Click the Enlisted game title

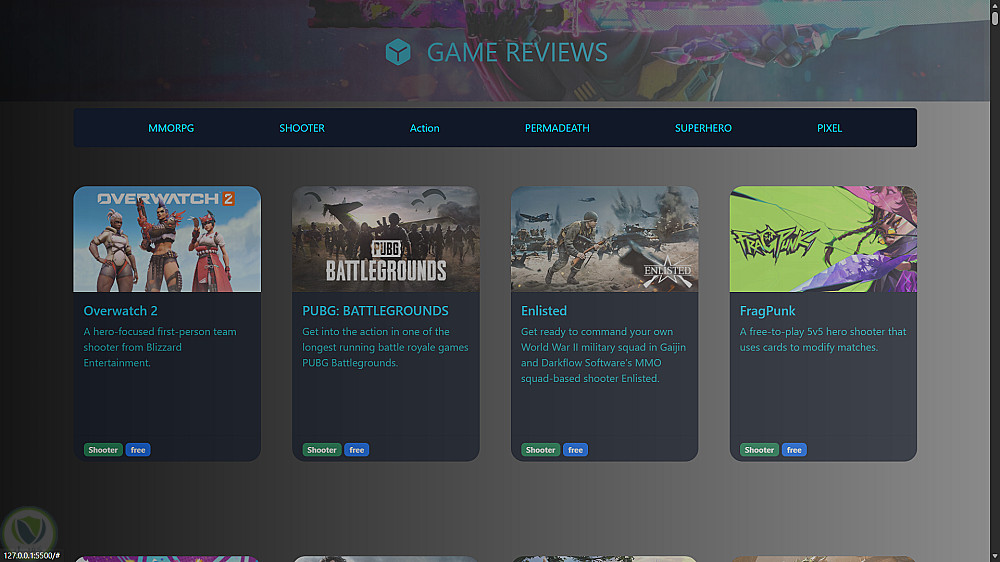(x=543, y=311)
